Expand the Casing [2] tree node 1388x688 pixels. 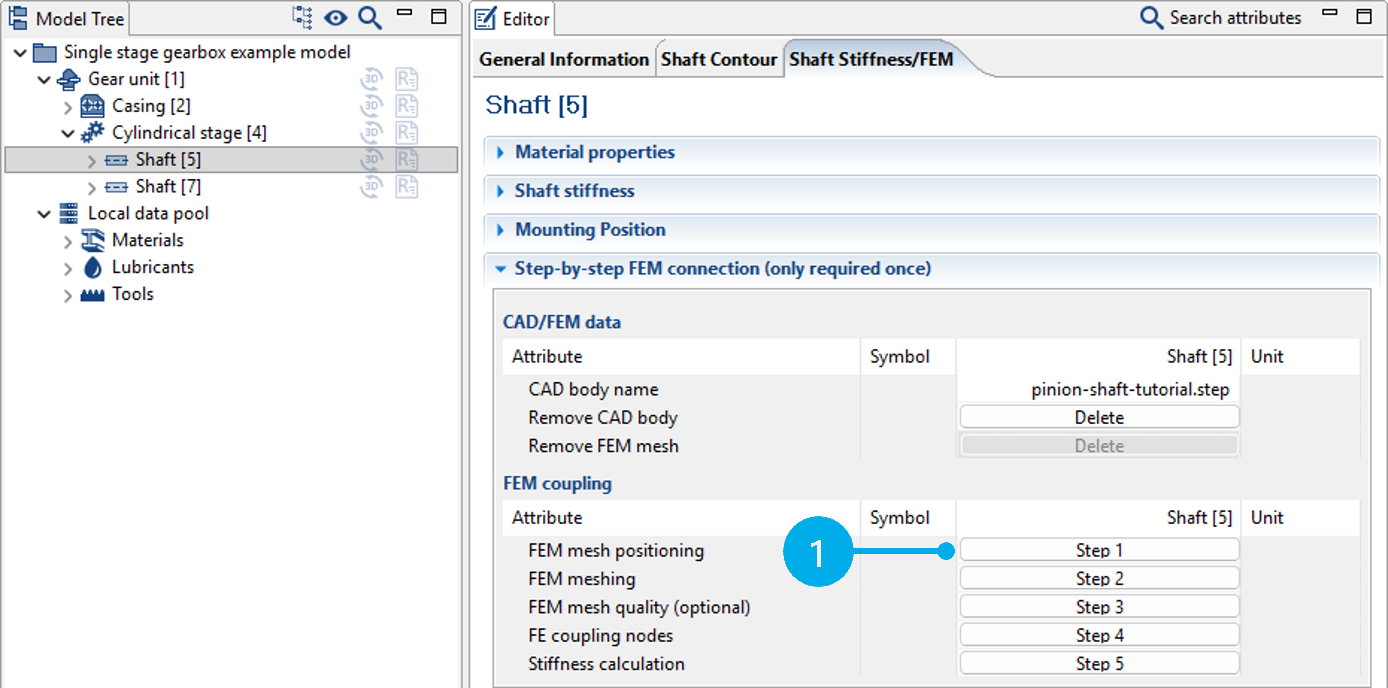coord(67,106)
